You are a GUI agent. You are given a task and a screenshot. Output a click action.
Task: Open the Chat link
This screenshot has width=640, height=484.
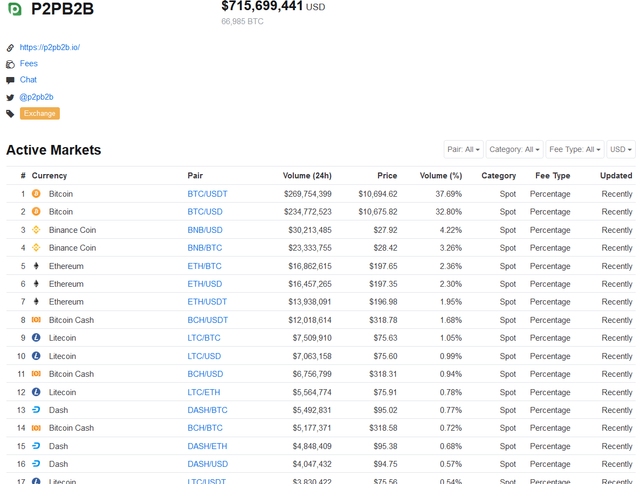(x=28, y=80)
